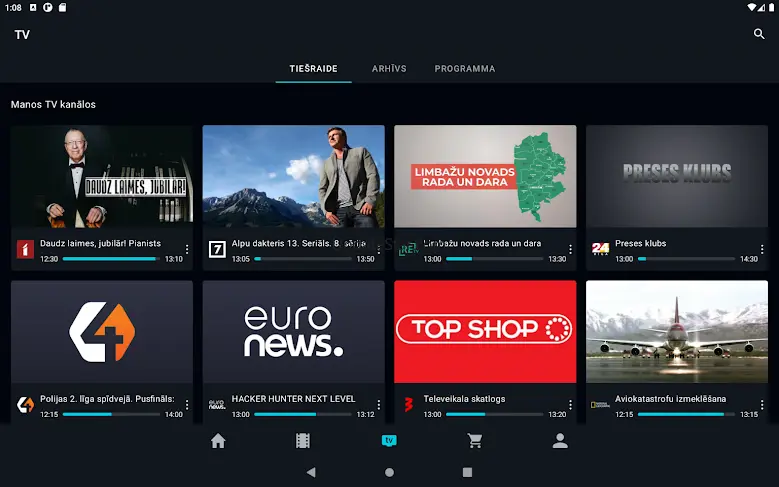Click the Manos TV kanālos heading
The height and width of the screenshot is (487, 779).
coord(53,104)
